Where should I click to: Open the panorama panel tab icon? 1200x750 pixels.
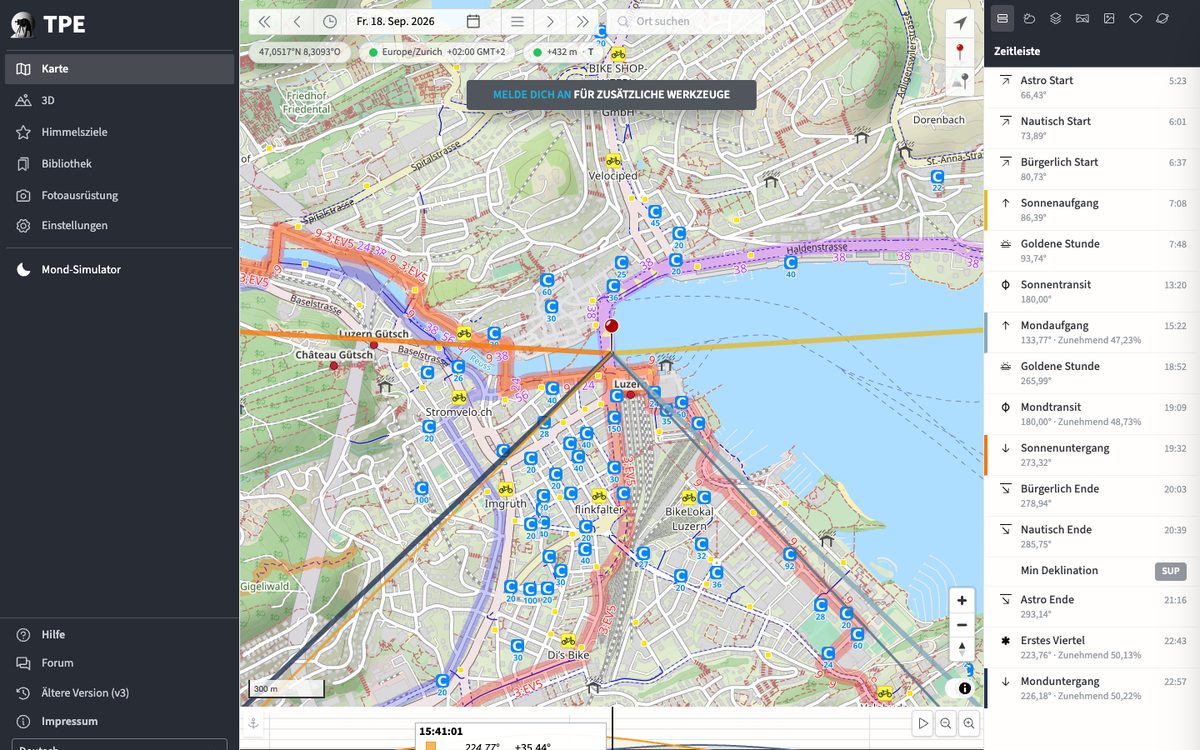(x=1082, y=18)
